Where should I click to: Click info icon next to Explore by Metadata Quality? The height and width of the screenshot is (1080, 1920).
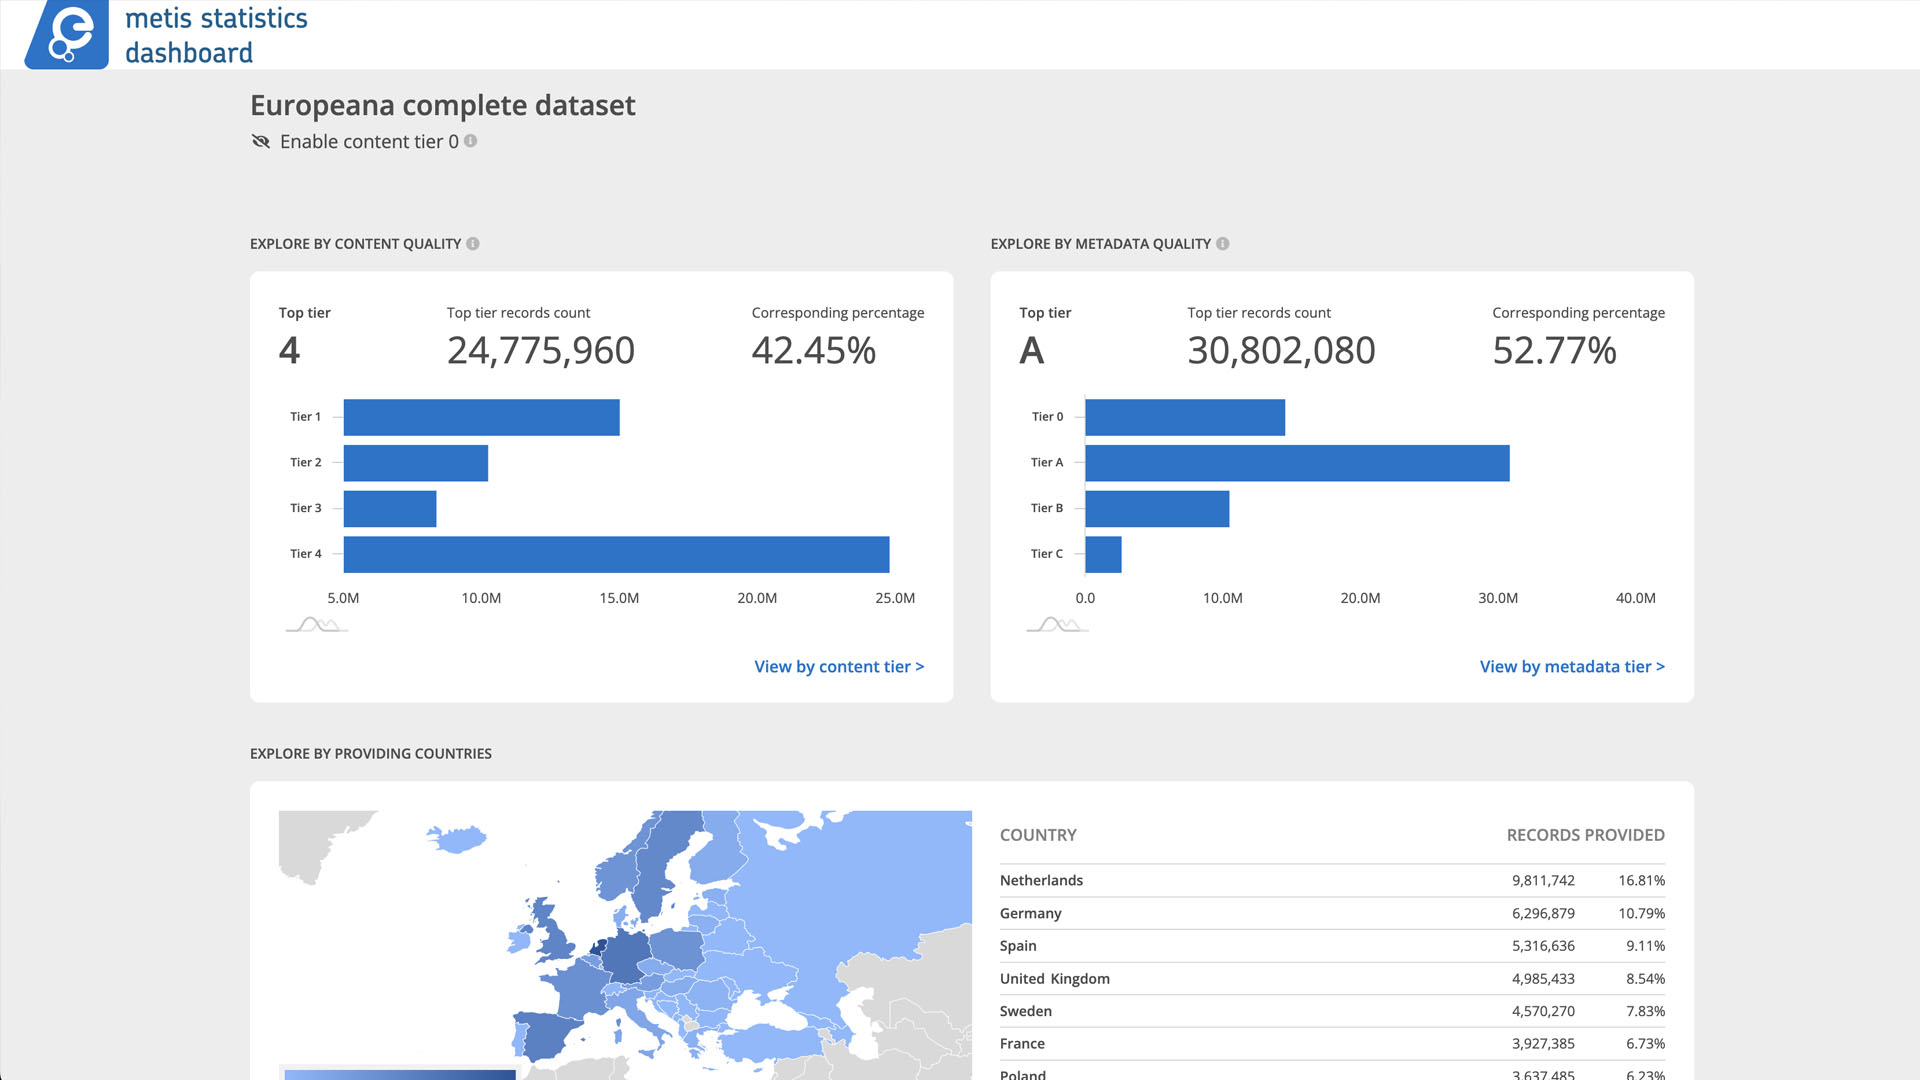[x=1222, y=243]
